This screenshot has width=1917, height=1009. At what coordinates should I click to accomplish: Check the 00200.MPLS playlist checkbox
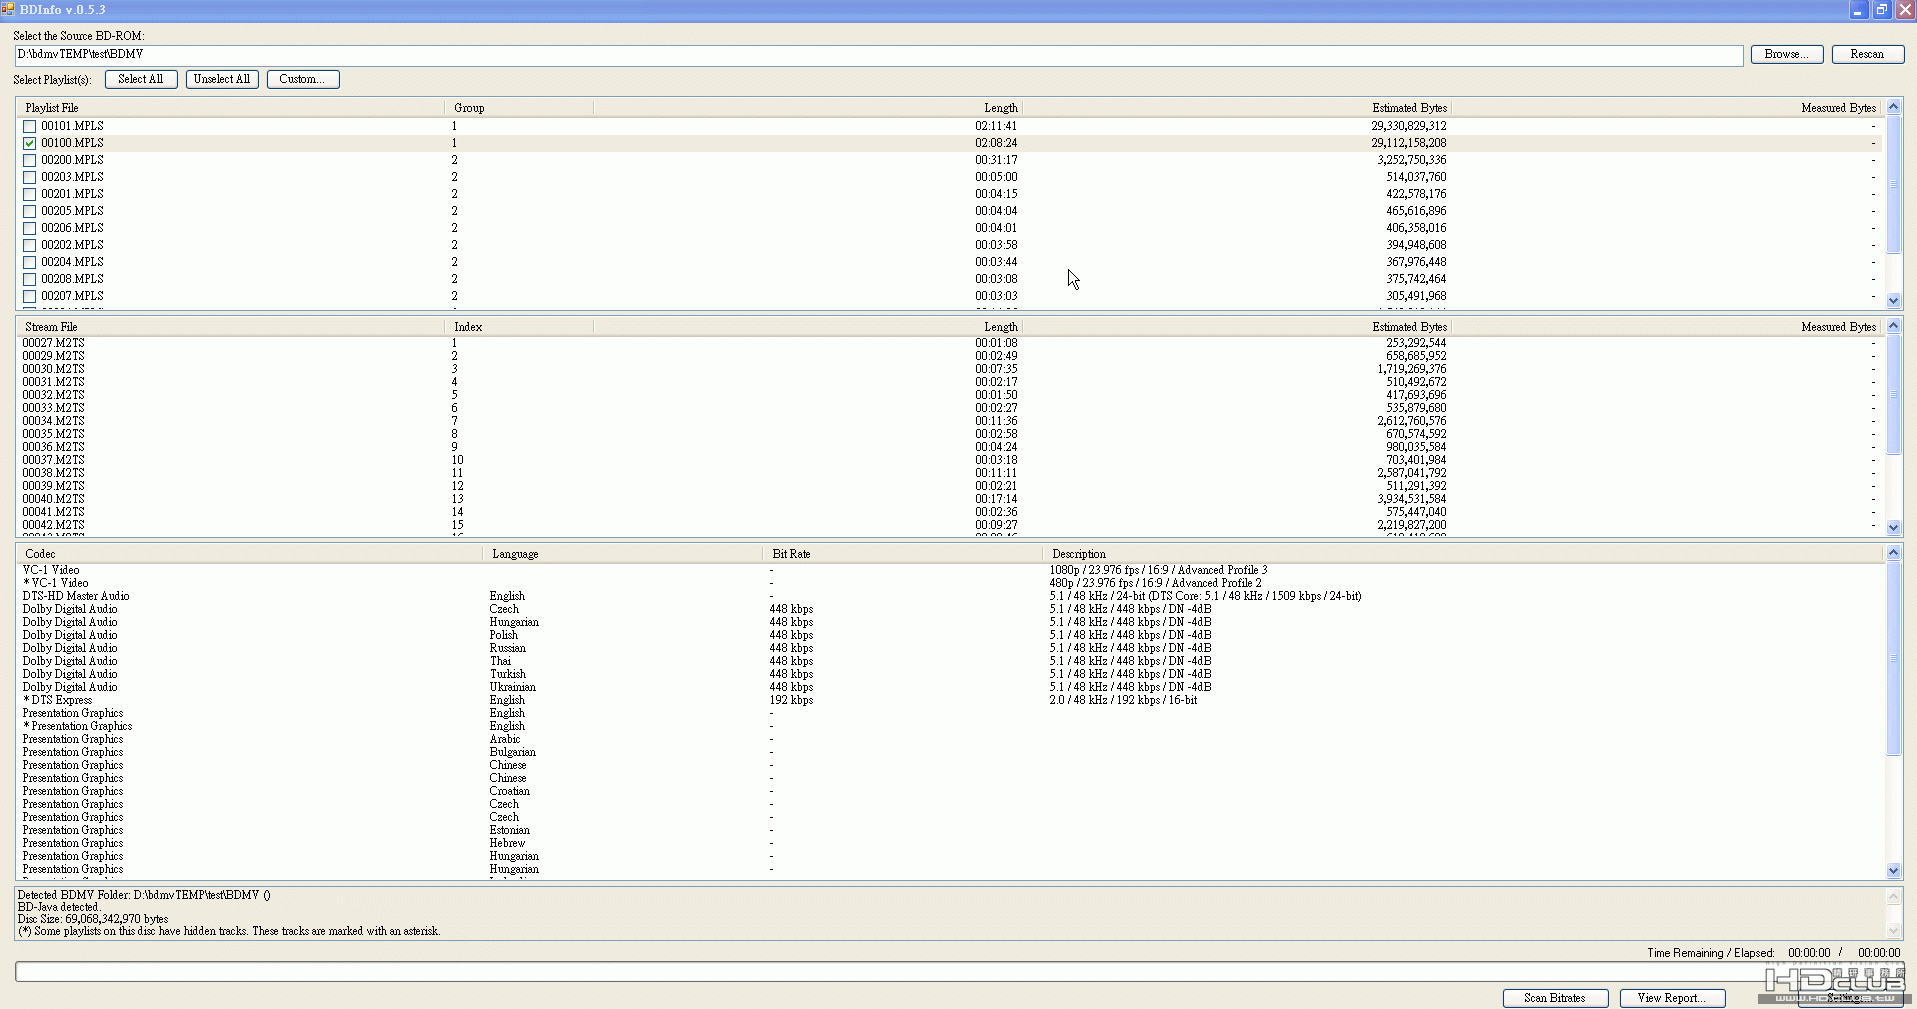tap(30, 161)
